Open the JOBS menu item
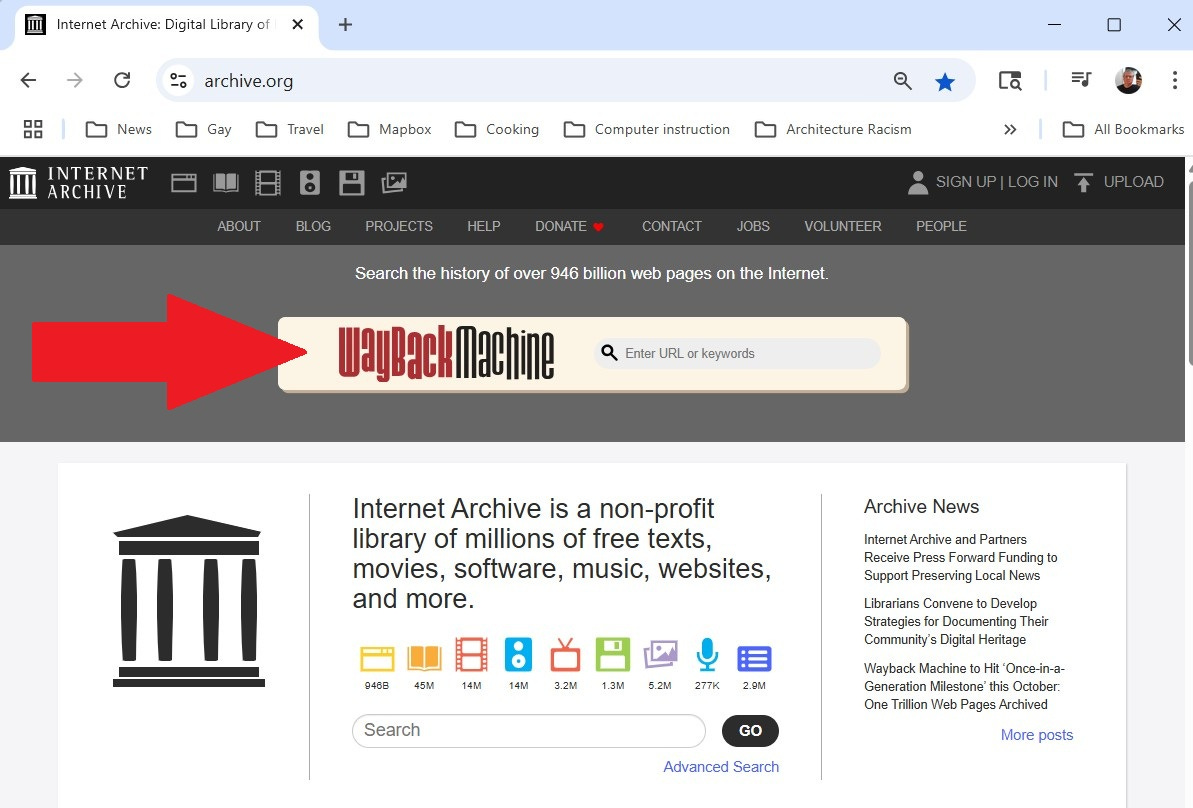This screenshot has height=808, width=1193. click(x=752, y=226)
